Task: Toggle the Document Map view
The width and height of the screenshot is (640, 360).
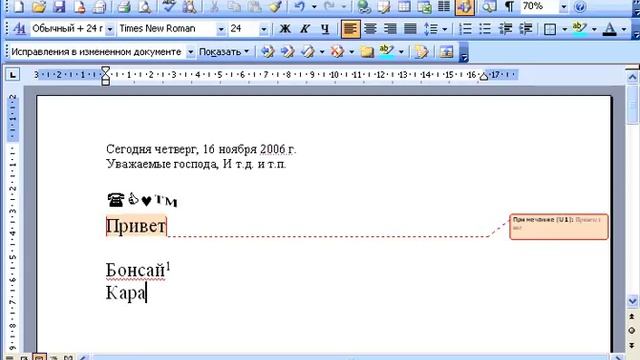Action: pos(489,6)
